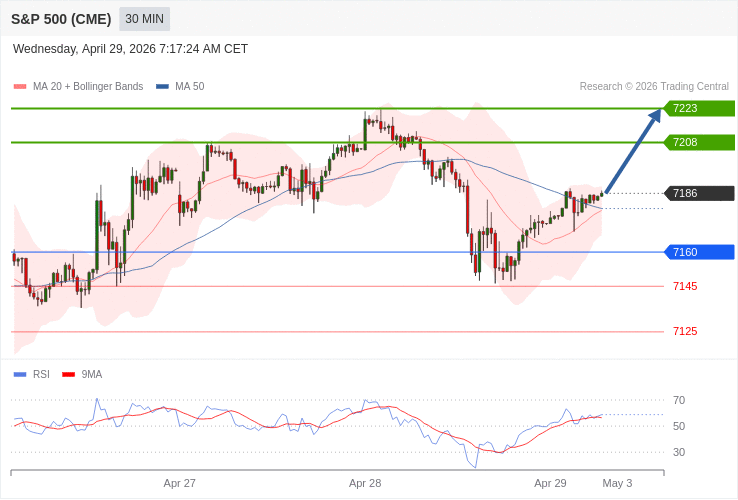The height and width of the screenshot is (500, 738).
Task: Click the RSI 70 level label
Action: (x=679, y=400)
